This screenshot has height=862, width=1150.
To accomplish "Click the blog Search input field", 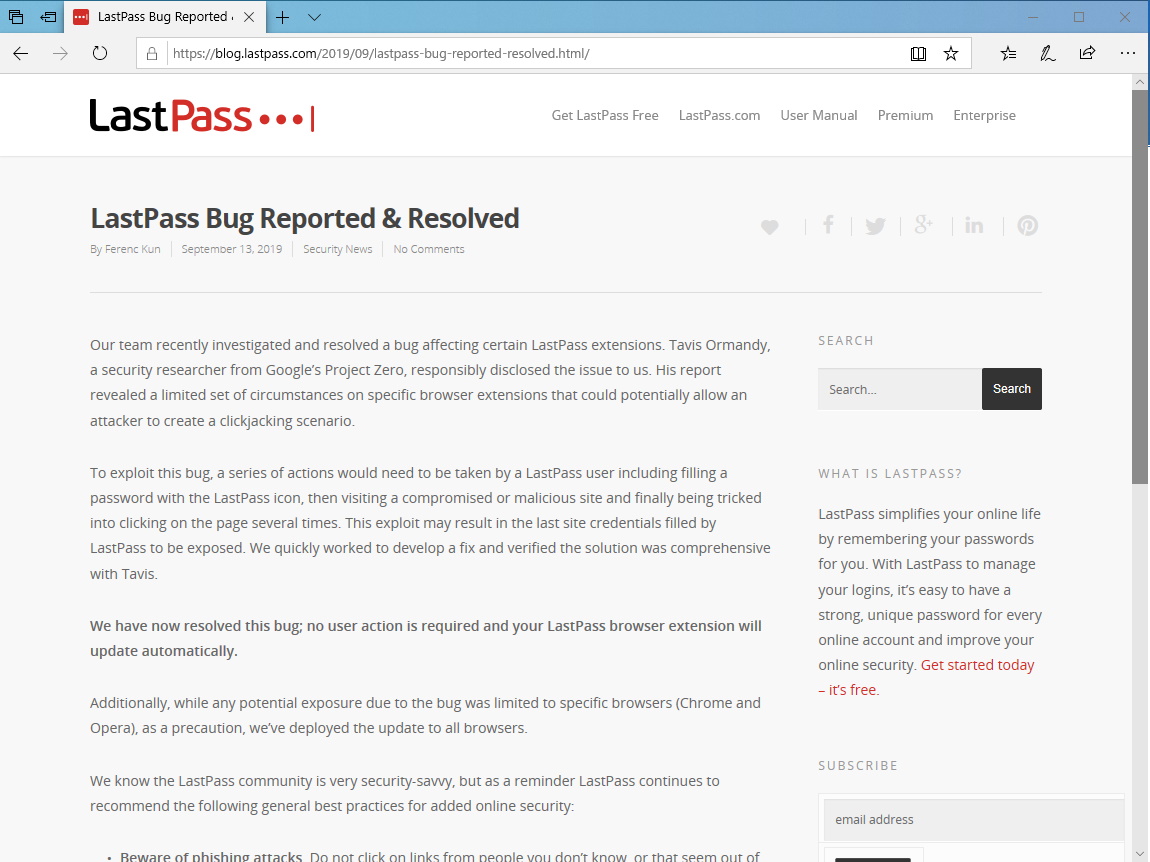I will point(900,389).
